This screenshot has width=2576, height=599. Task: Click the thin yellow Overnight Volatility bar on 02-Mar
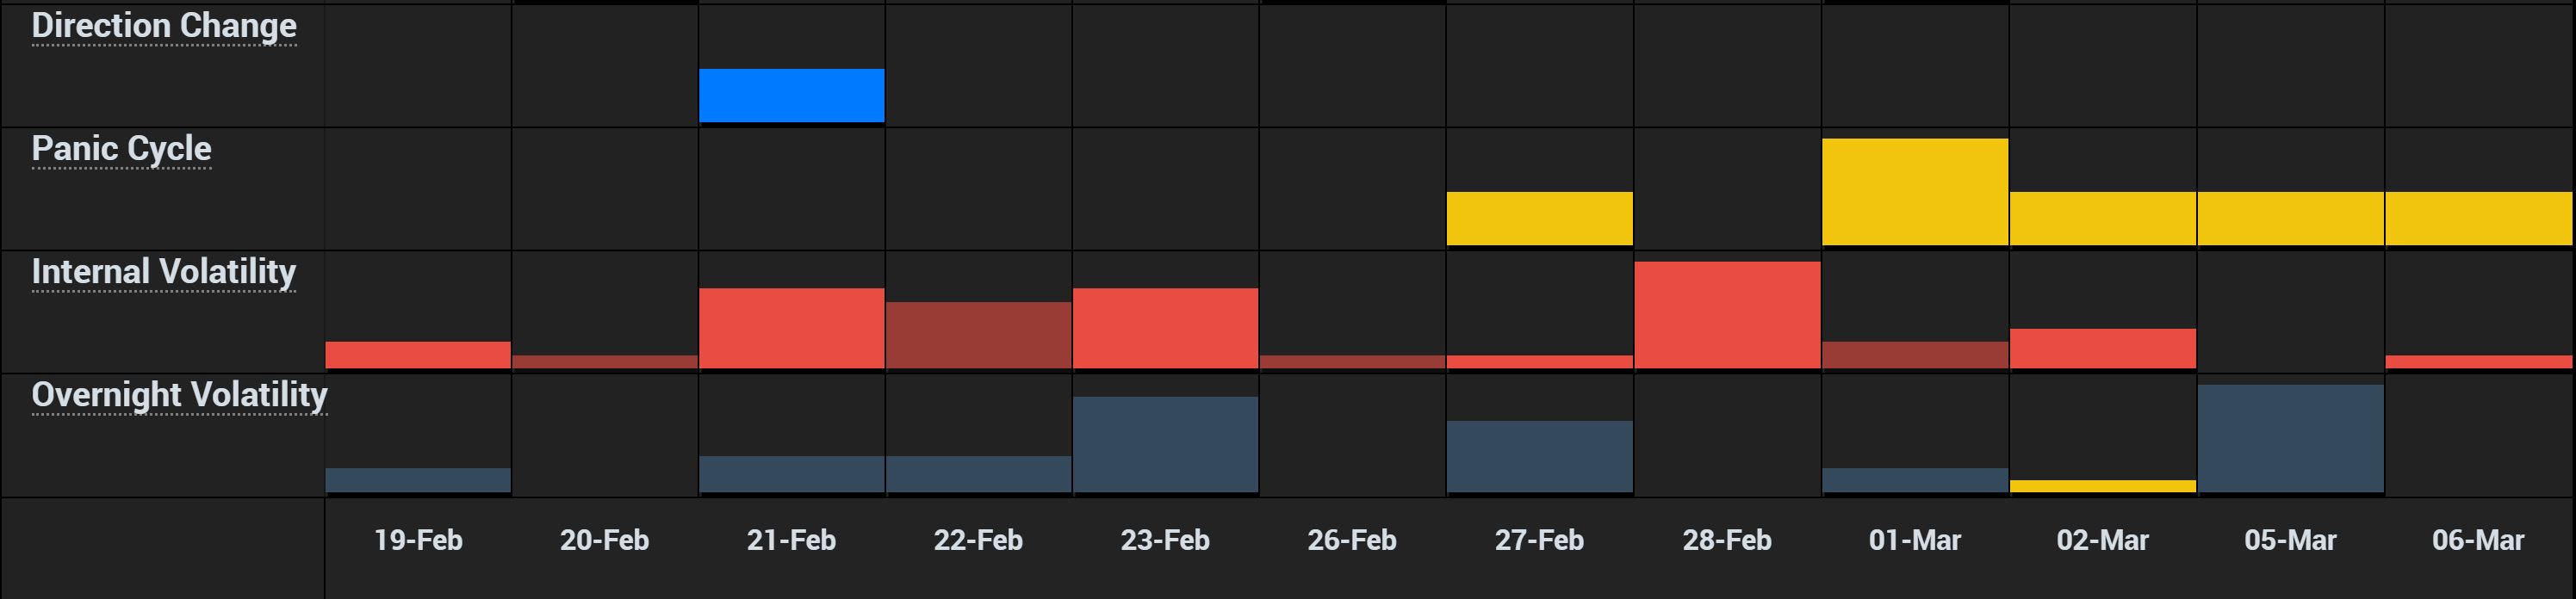coord(2102,486)
